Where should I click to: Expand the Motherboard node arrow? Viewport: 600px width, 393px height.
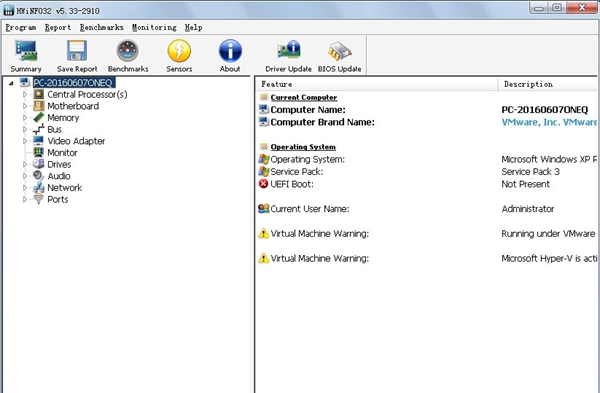point(25,106)
